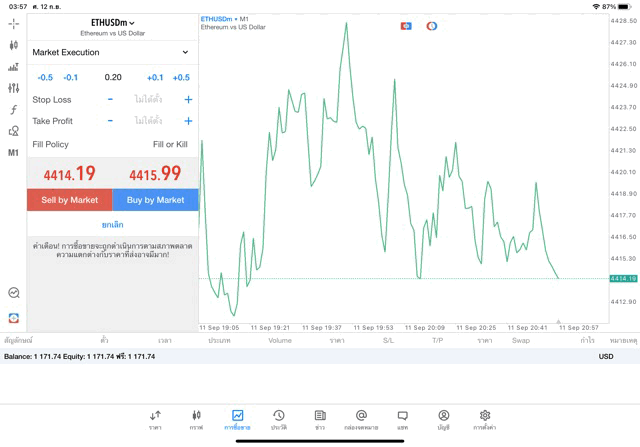Decrease Take Profit with minus button
The width and height of the screenshot is (640, 447).
click(110, 121)
